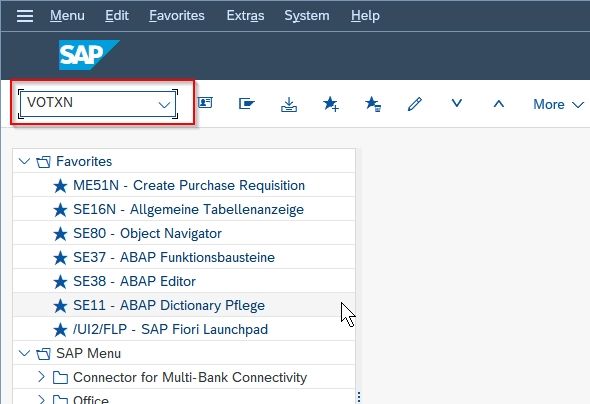Open the transaction code history dropdown arrow

tap(164, 104)
